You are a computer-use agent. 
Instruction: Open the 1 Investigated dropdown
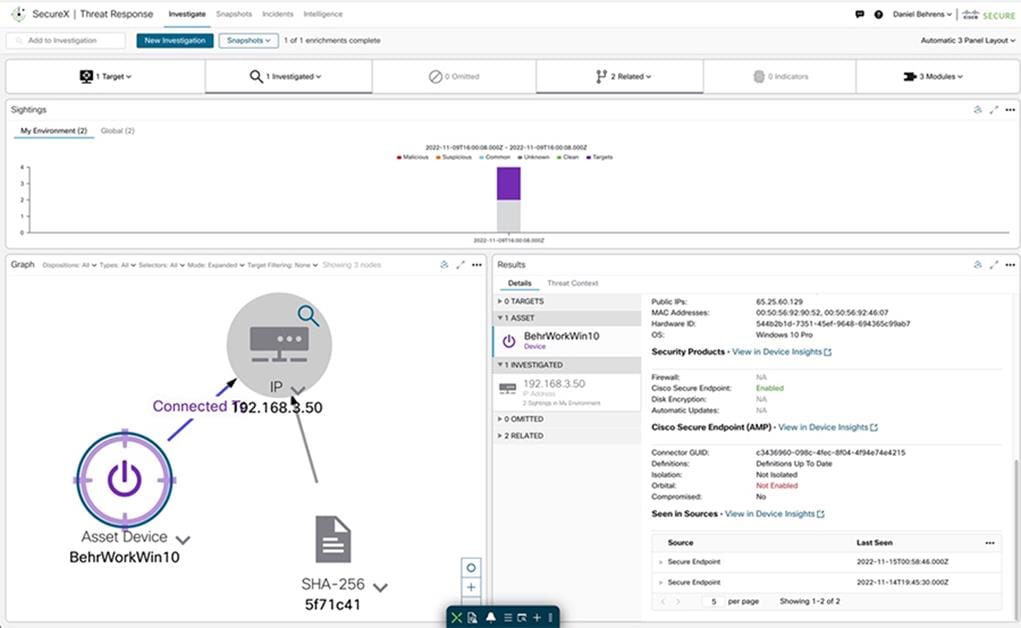[x=286, y=77]
